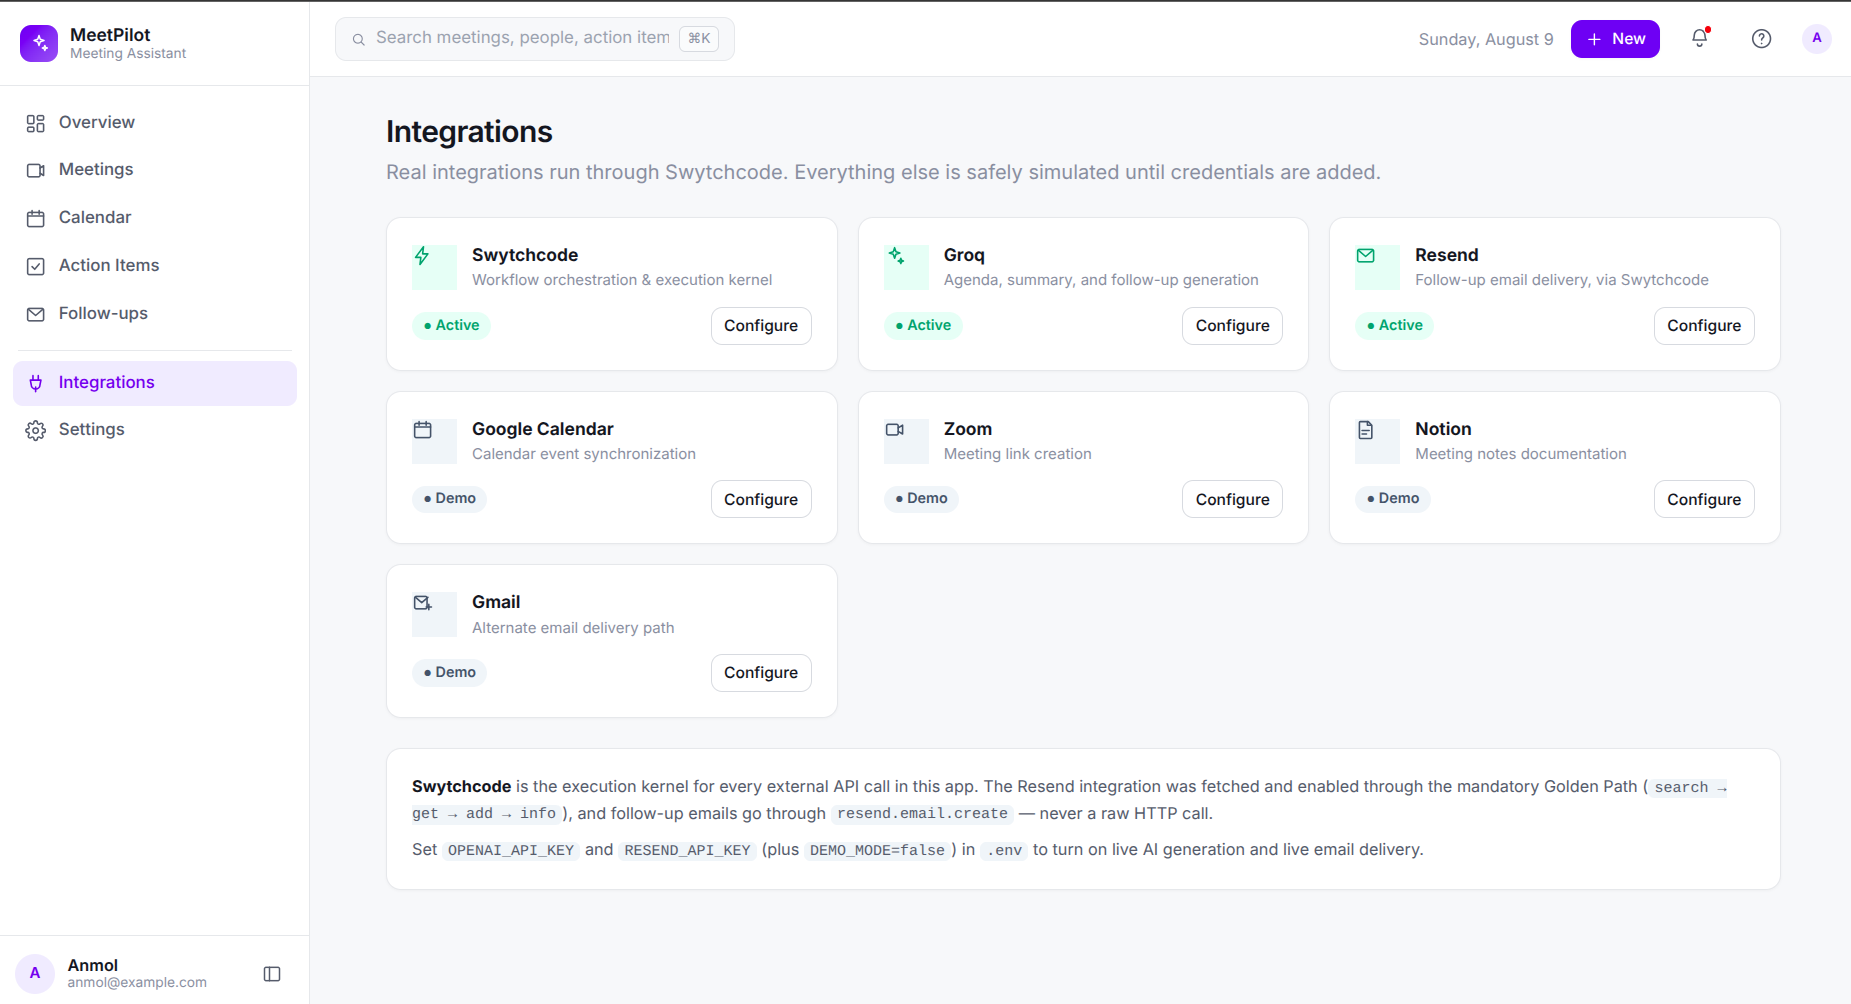This screenshot has height=1004, width=1851.
Task: Click the New button
Action: (x=1615, y=39)
